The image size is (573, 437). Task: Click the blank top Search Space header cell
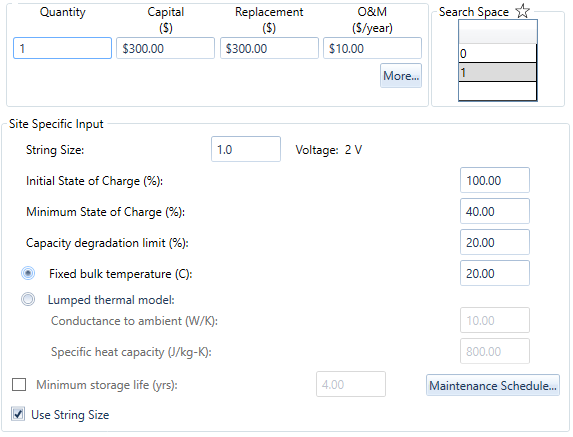[498, 32]
